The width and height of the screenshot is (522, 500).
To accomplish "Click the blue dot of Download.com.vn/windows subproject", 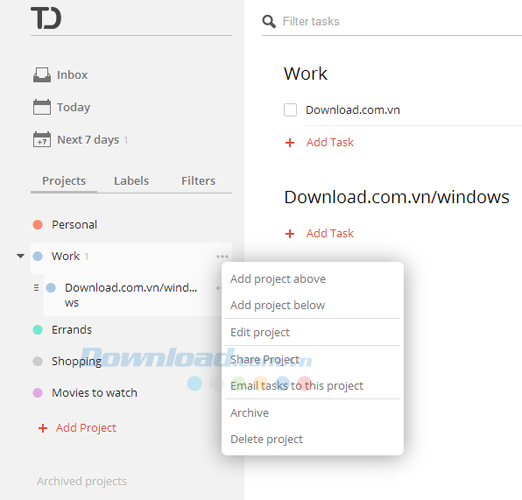I will [51, 288].
